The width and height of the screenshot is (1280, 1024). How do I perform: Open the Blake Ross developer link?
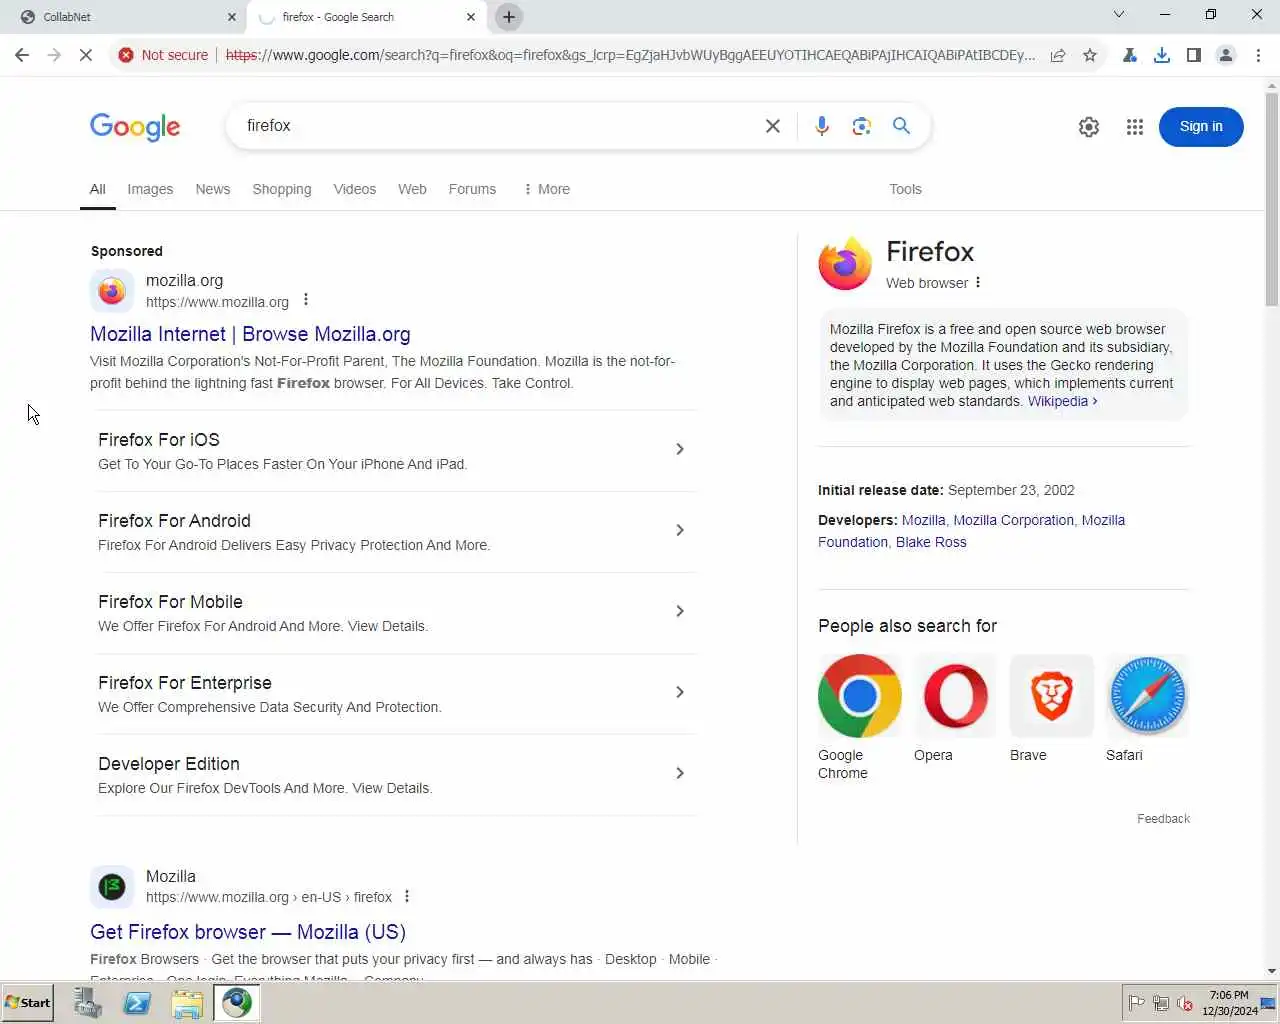pyautogui.click(x=931, y=542)
